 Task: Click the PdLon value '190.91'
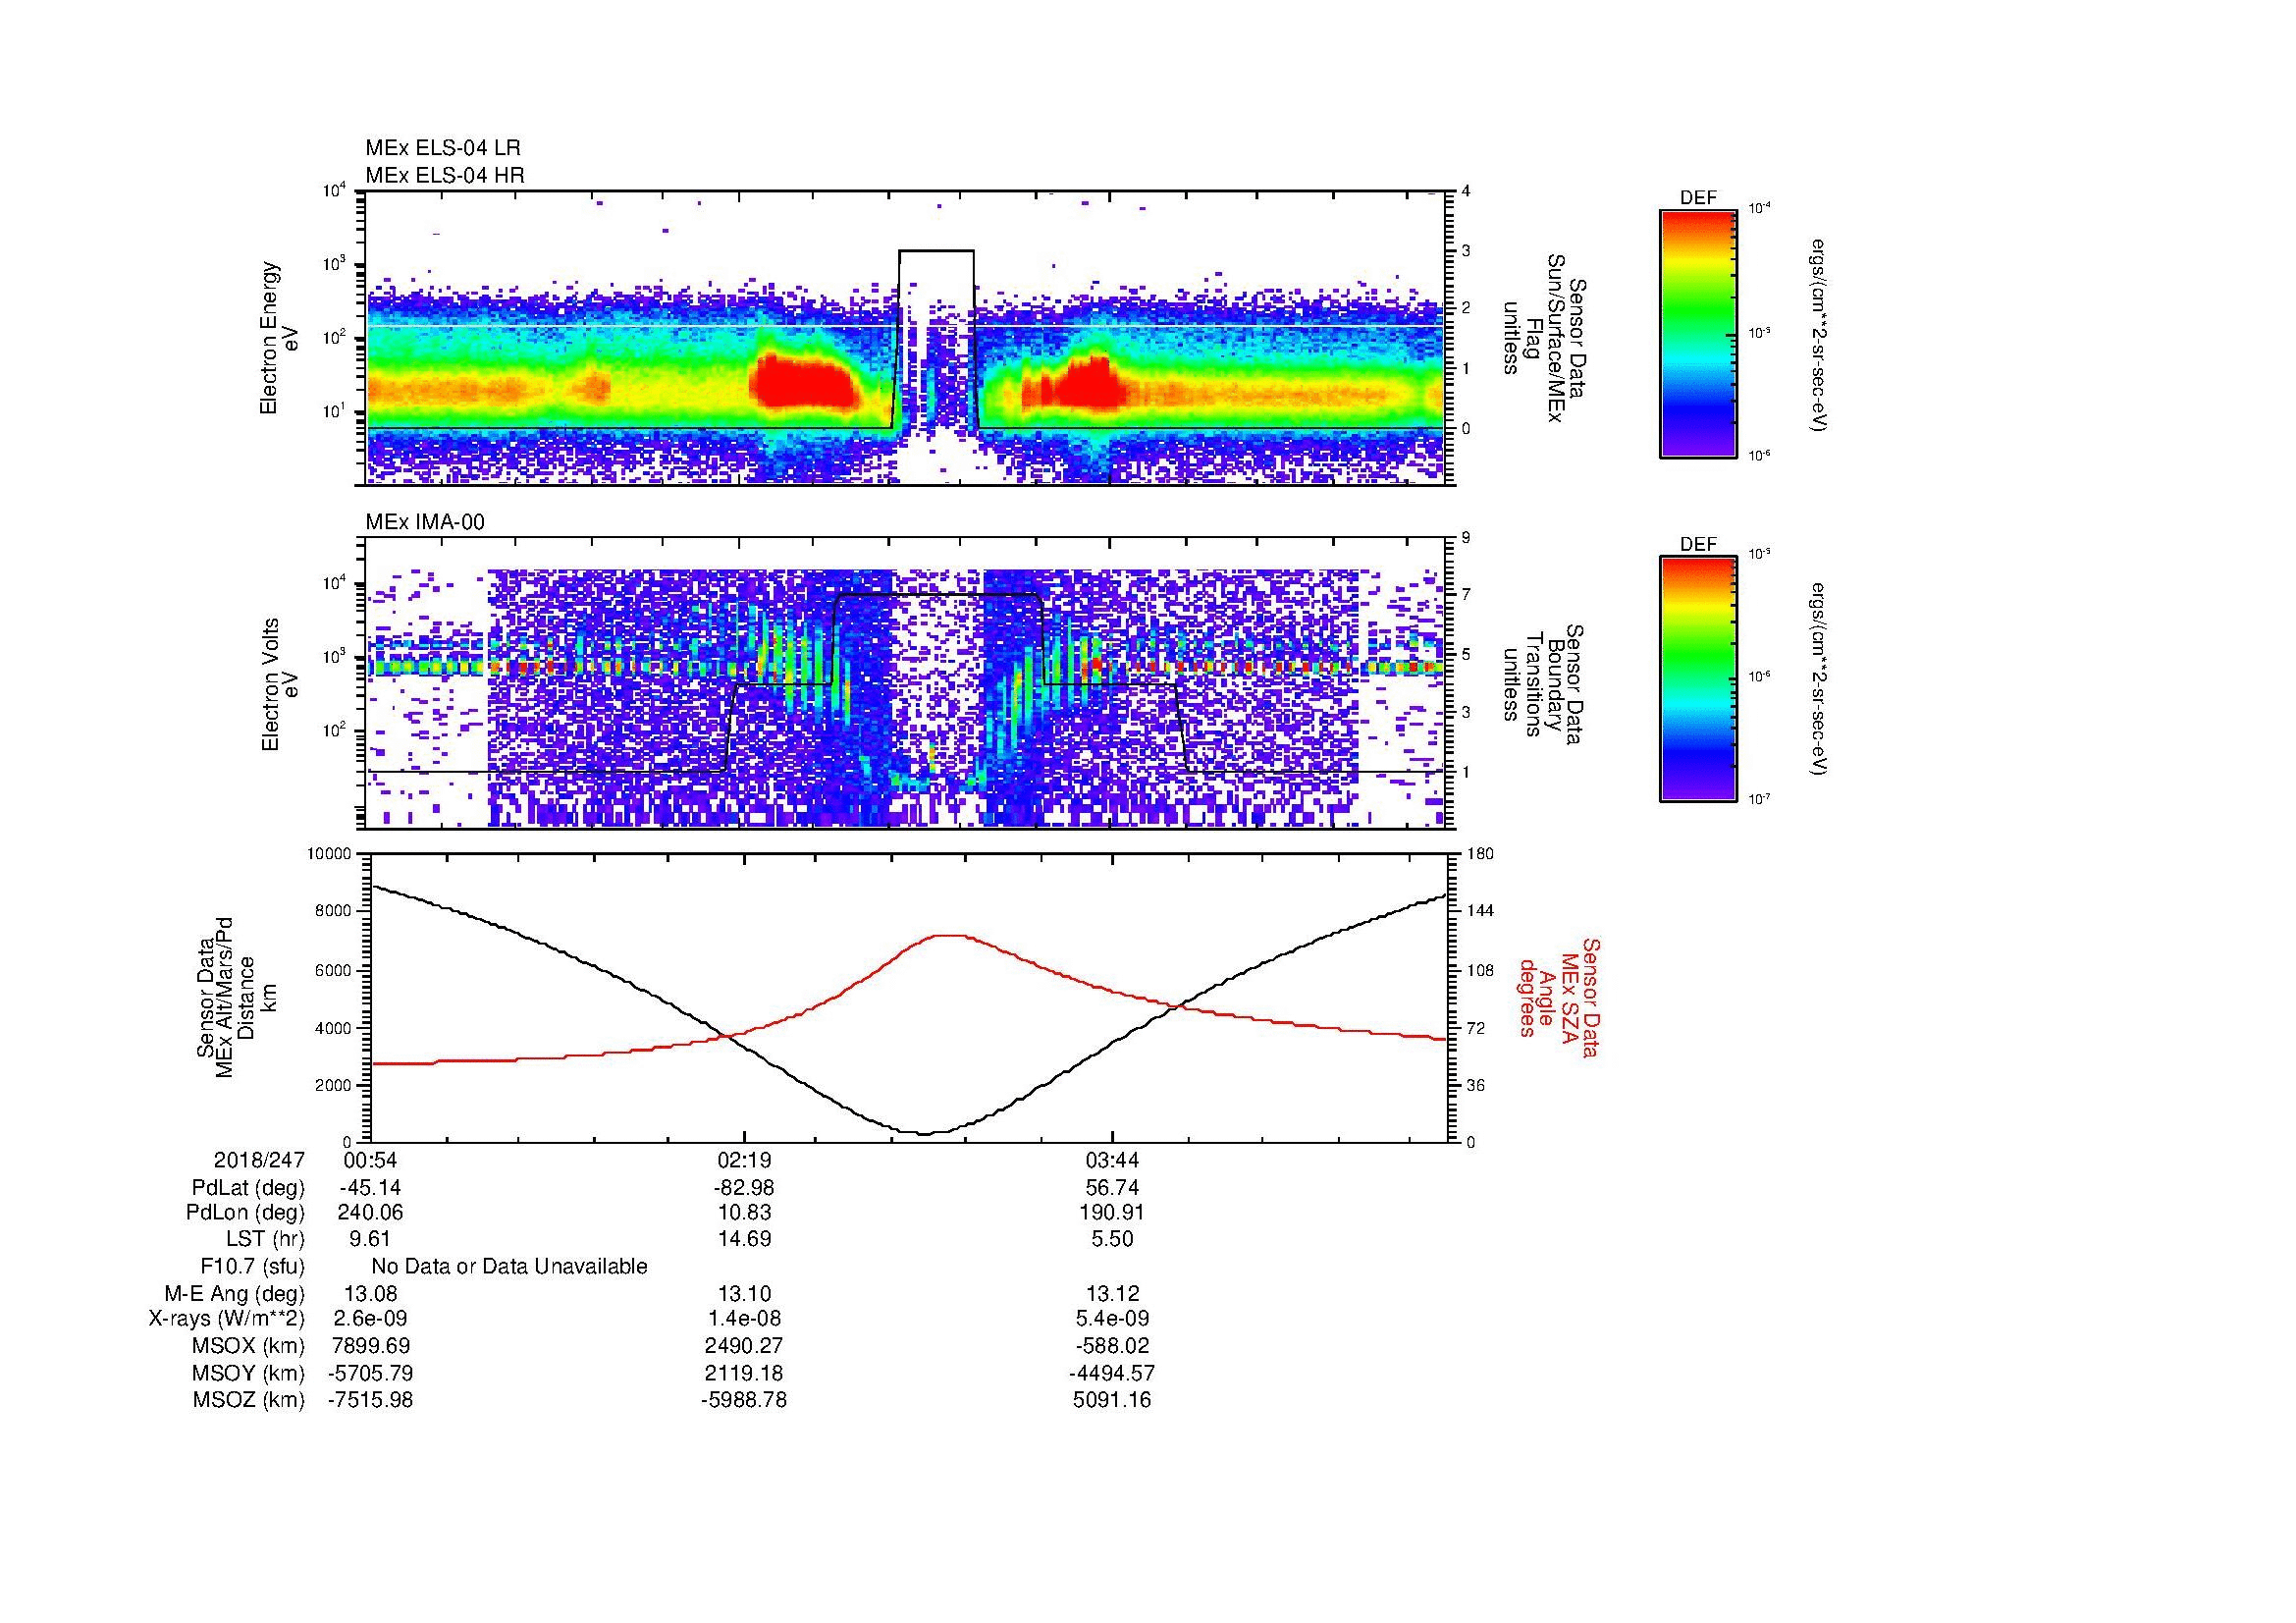pyautogui.click(x=1112, y=1213)
